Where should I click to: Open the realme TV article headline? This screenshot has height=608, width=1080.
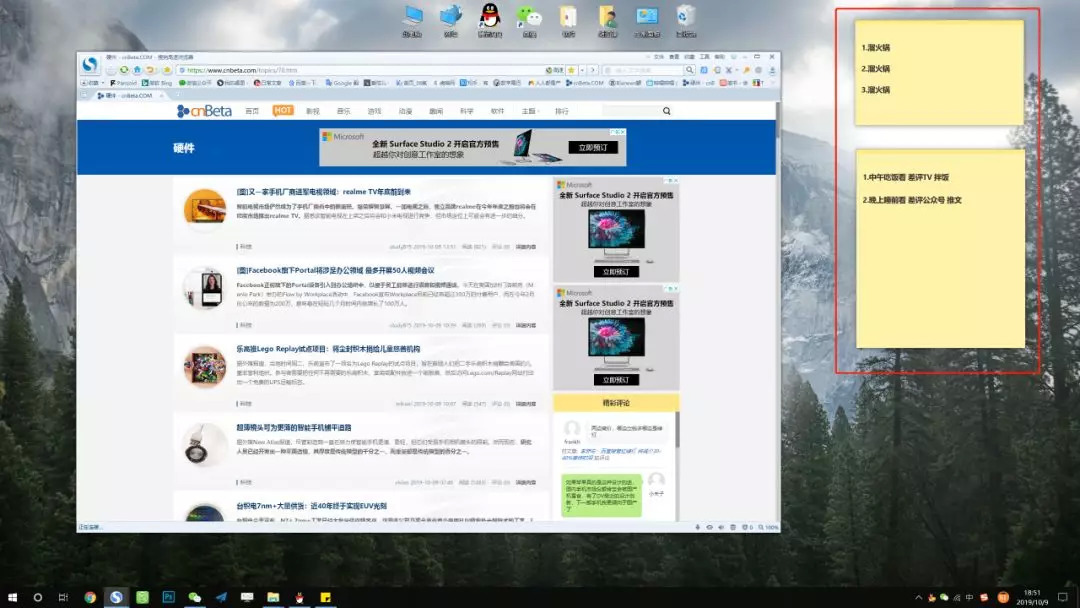(322, 191)
